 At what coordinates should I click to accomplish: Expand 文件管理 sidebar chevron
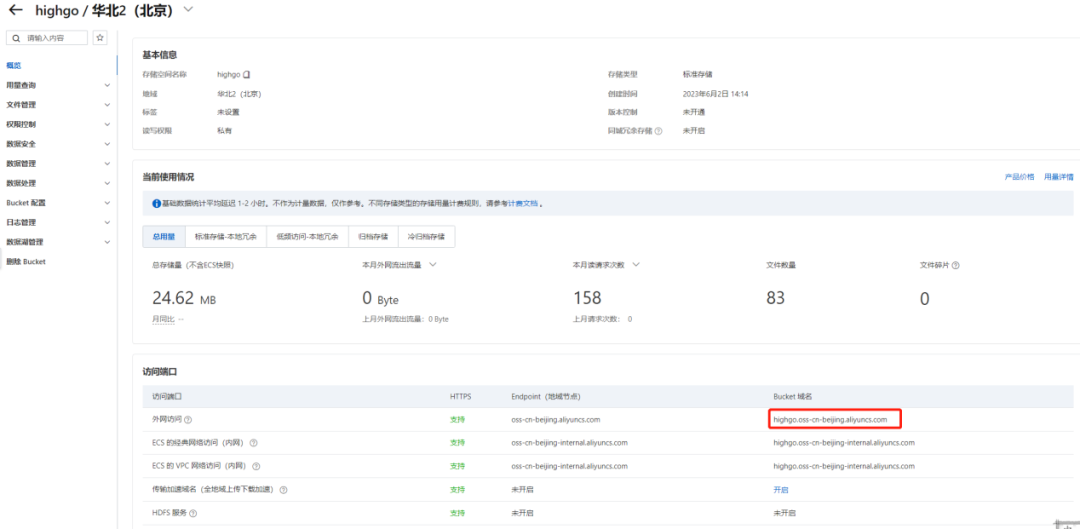107,105
